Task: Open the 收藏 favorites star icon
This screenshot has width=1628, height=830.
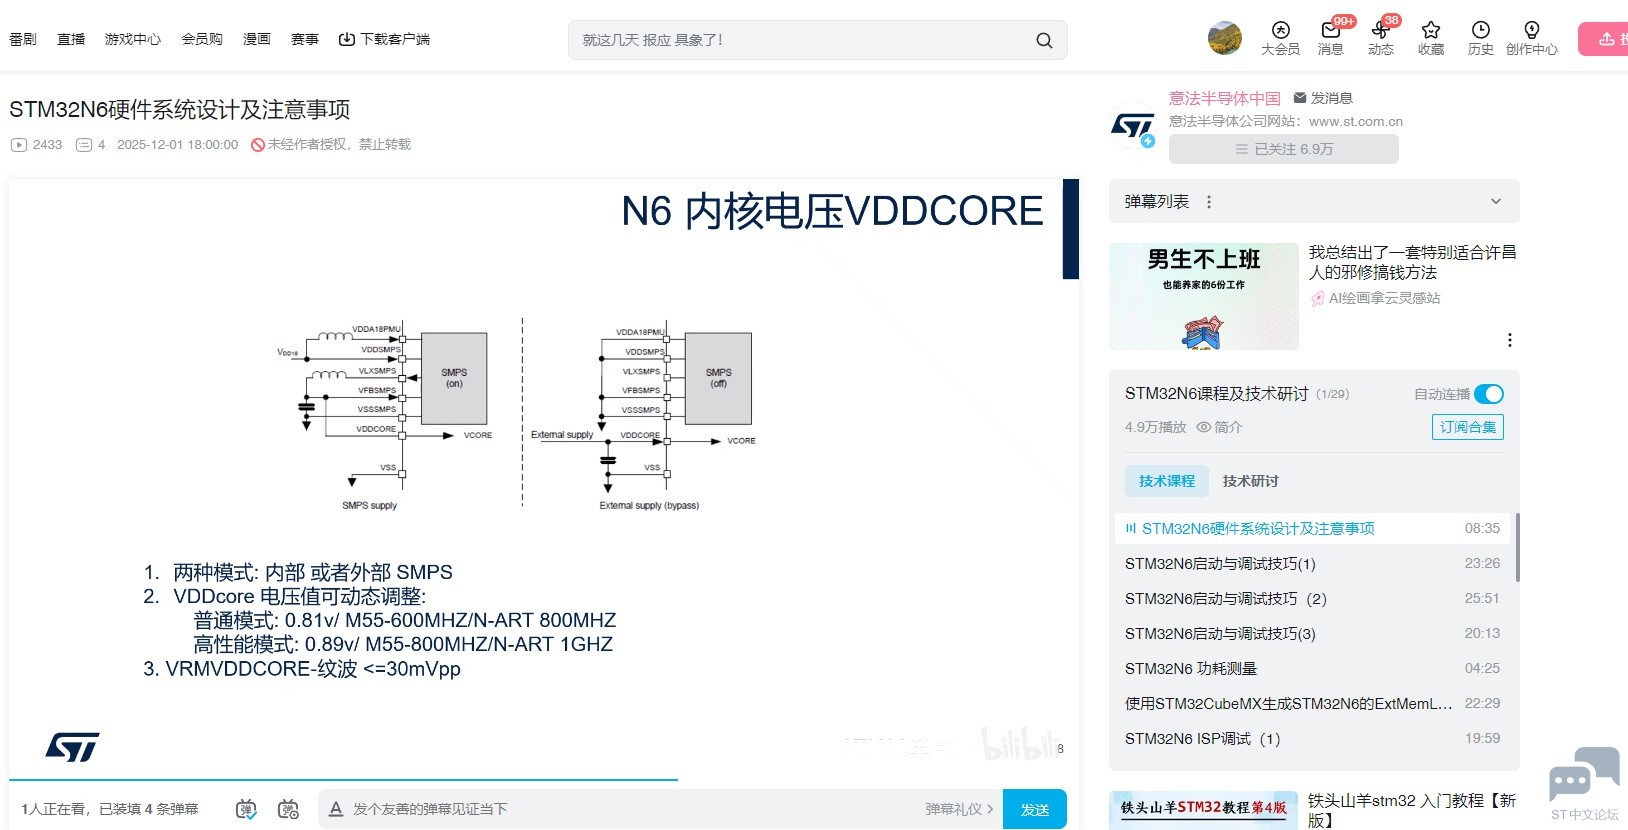Action: pyautogui.click(x=1431, y=31)
